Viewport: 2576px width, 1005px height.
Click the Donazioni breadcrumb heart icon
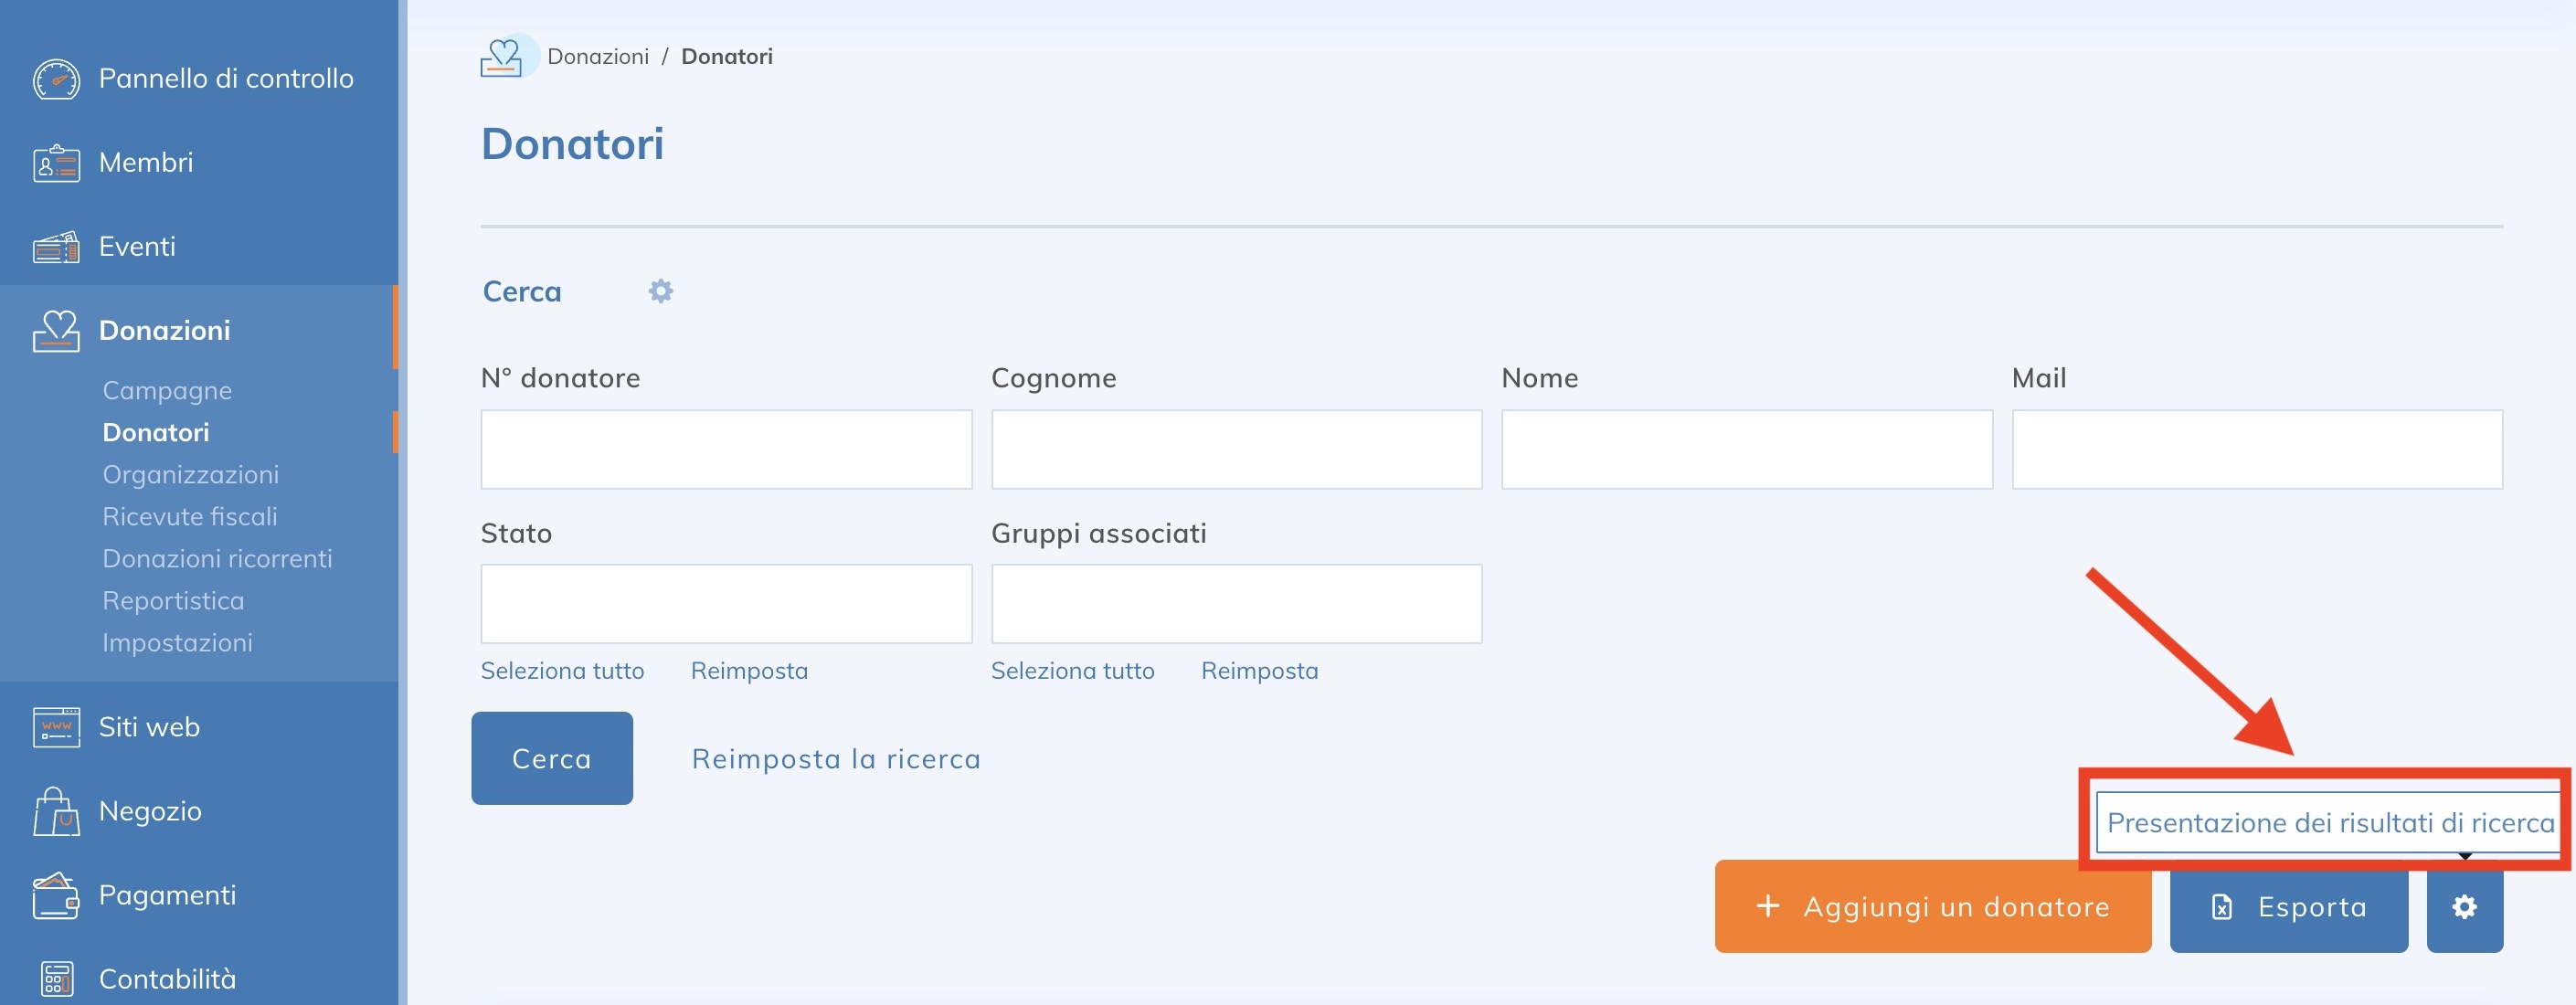[502, 57]
